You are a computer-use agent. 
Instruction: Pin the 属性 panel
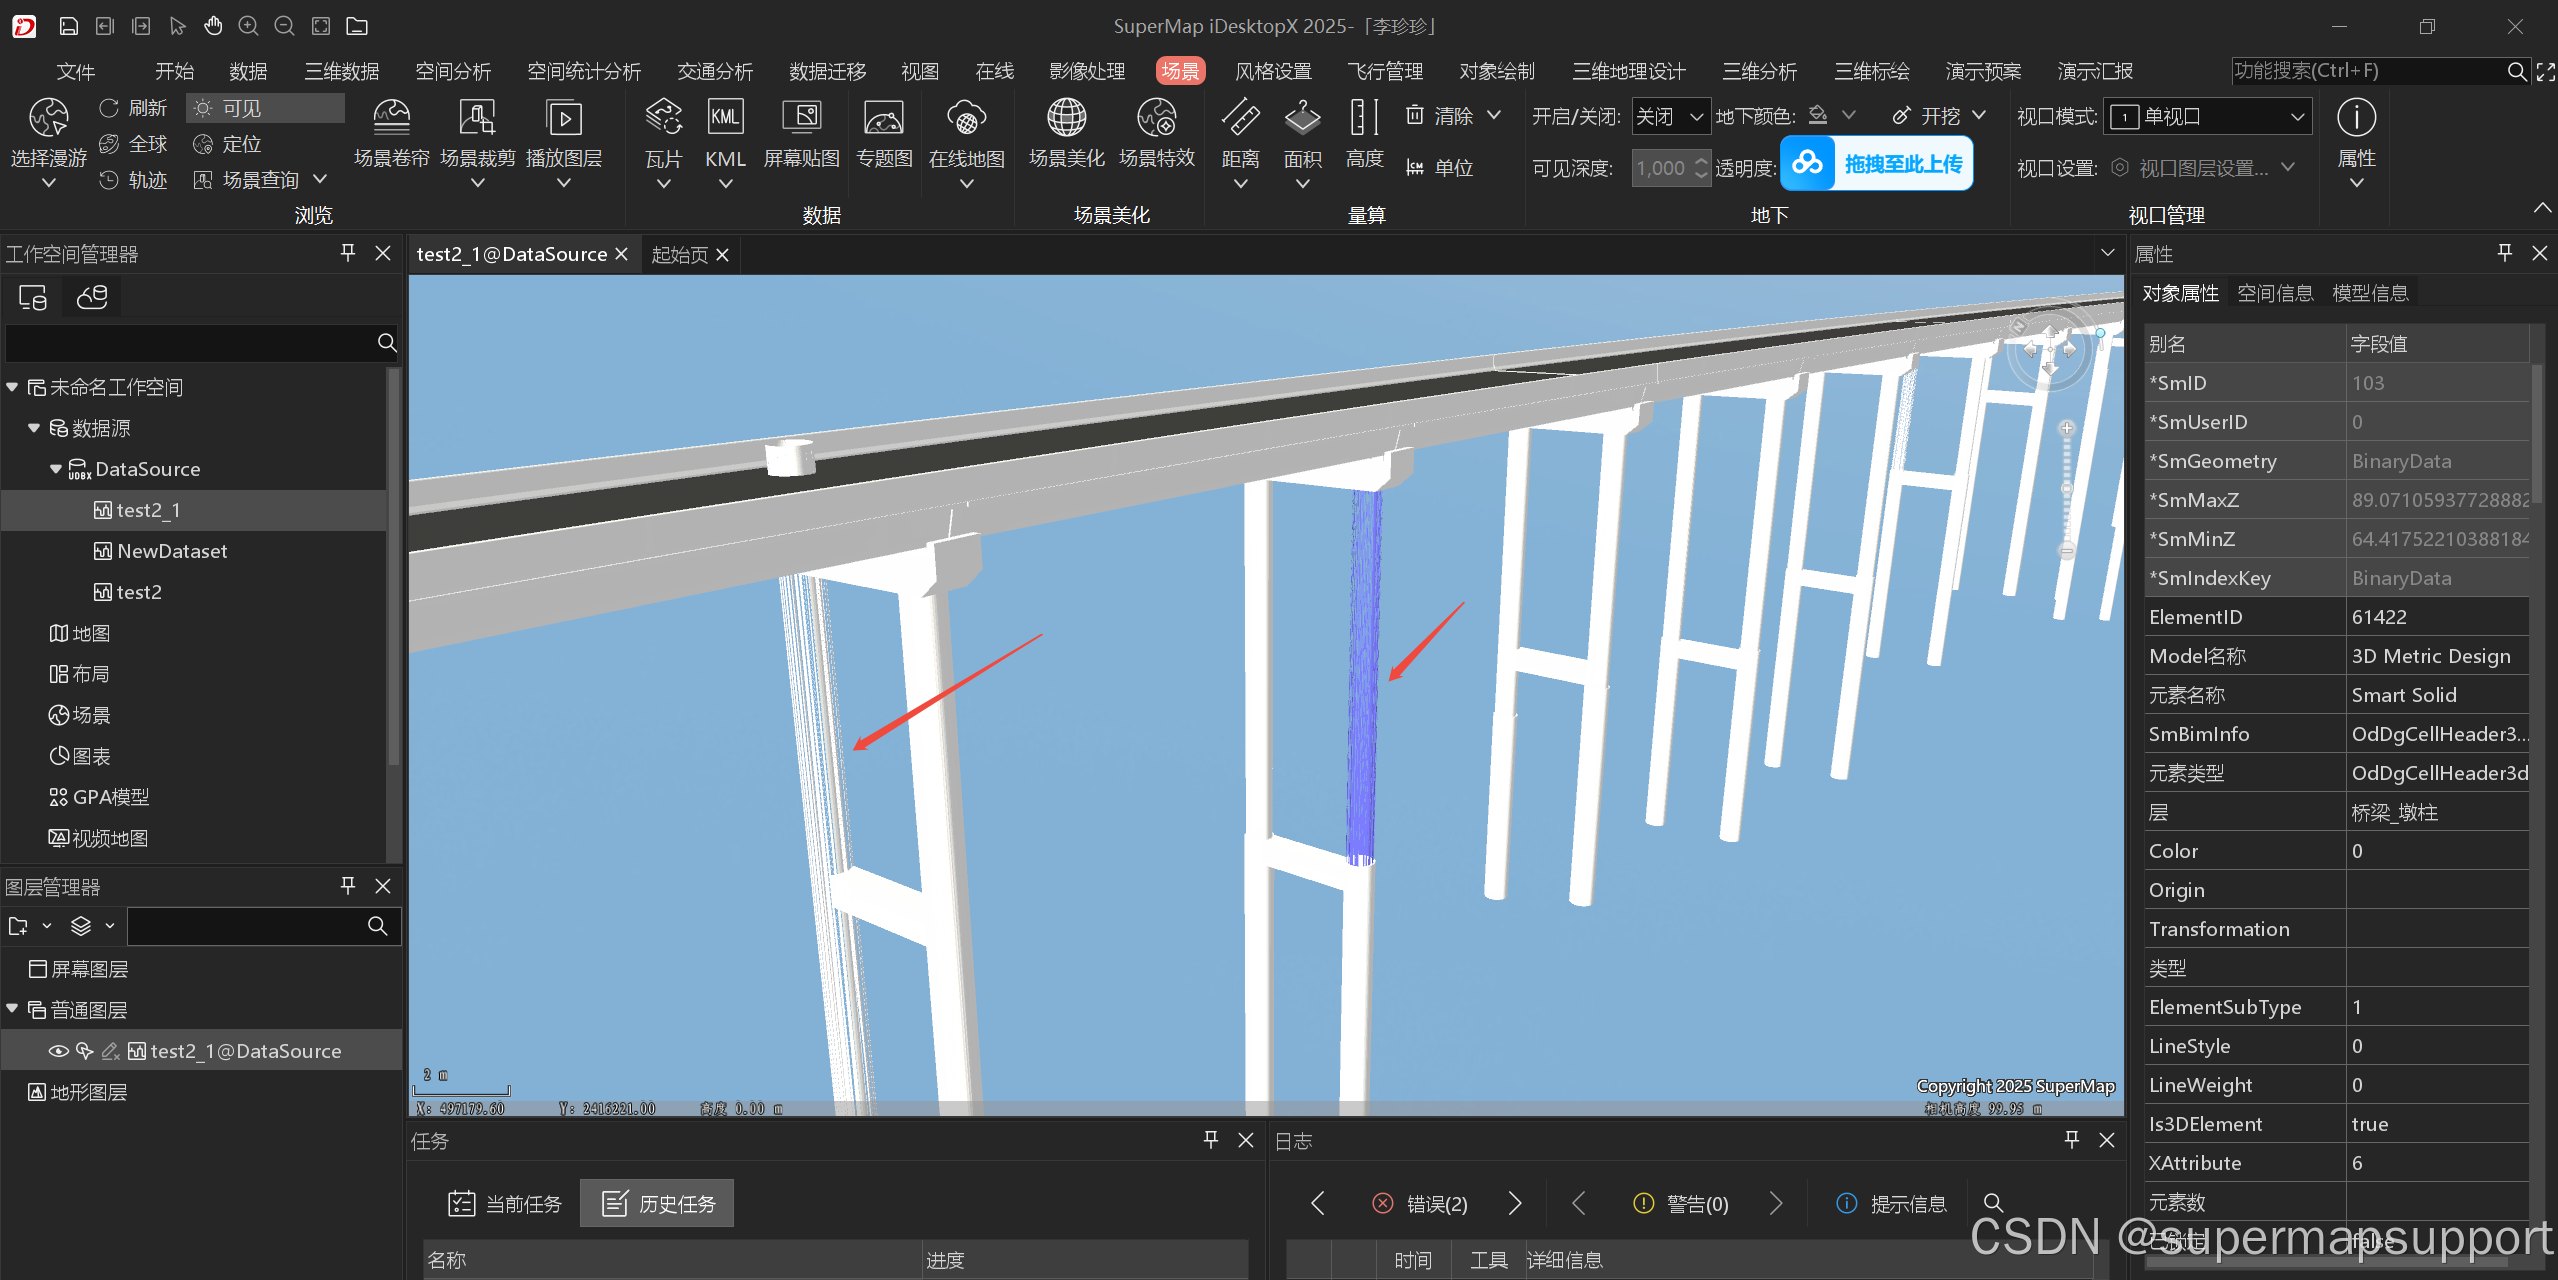(2505, 253)
